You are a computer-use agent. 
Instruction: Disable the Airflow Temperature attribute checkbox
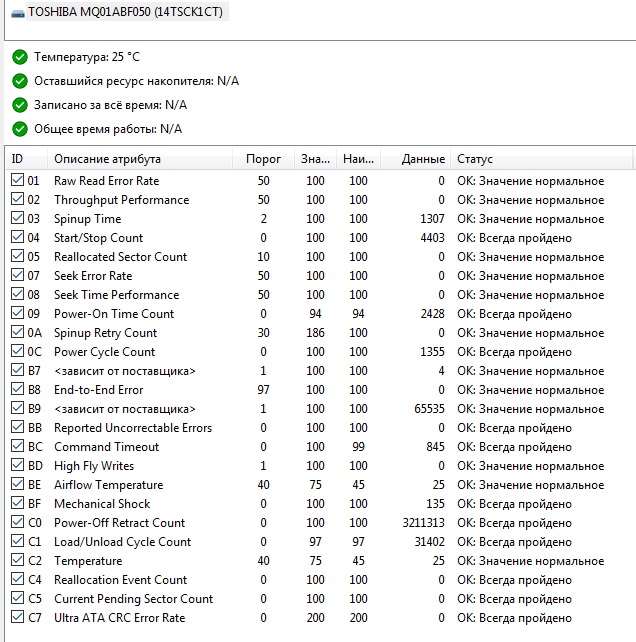17,485
